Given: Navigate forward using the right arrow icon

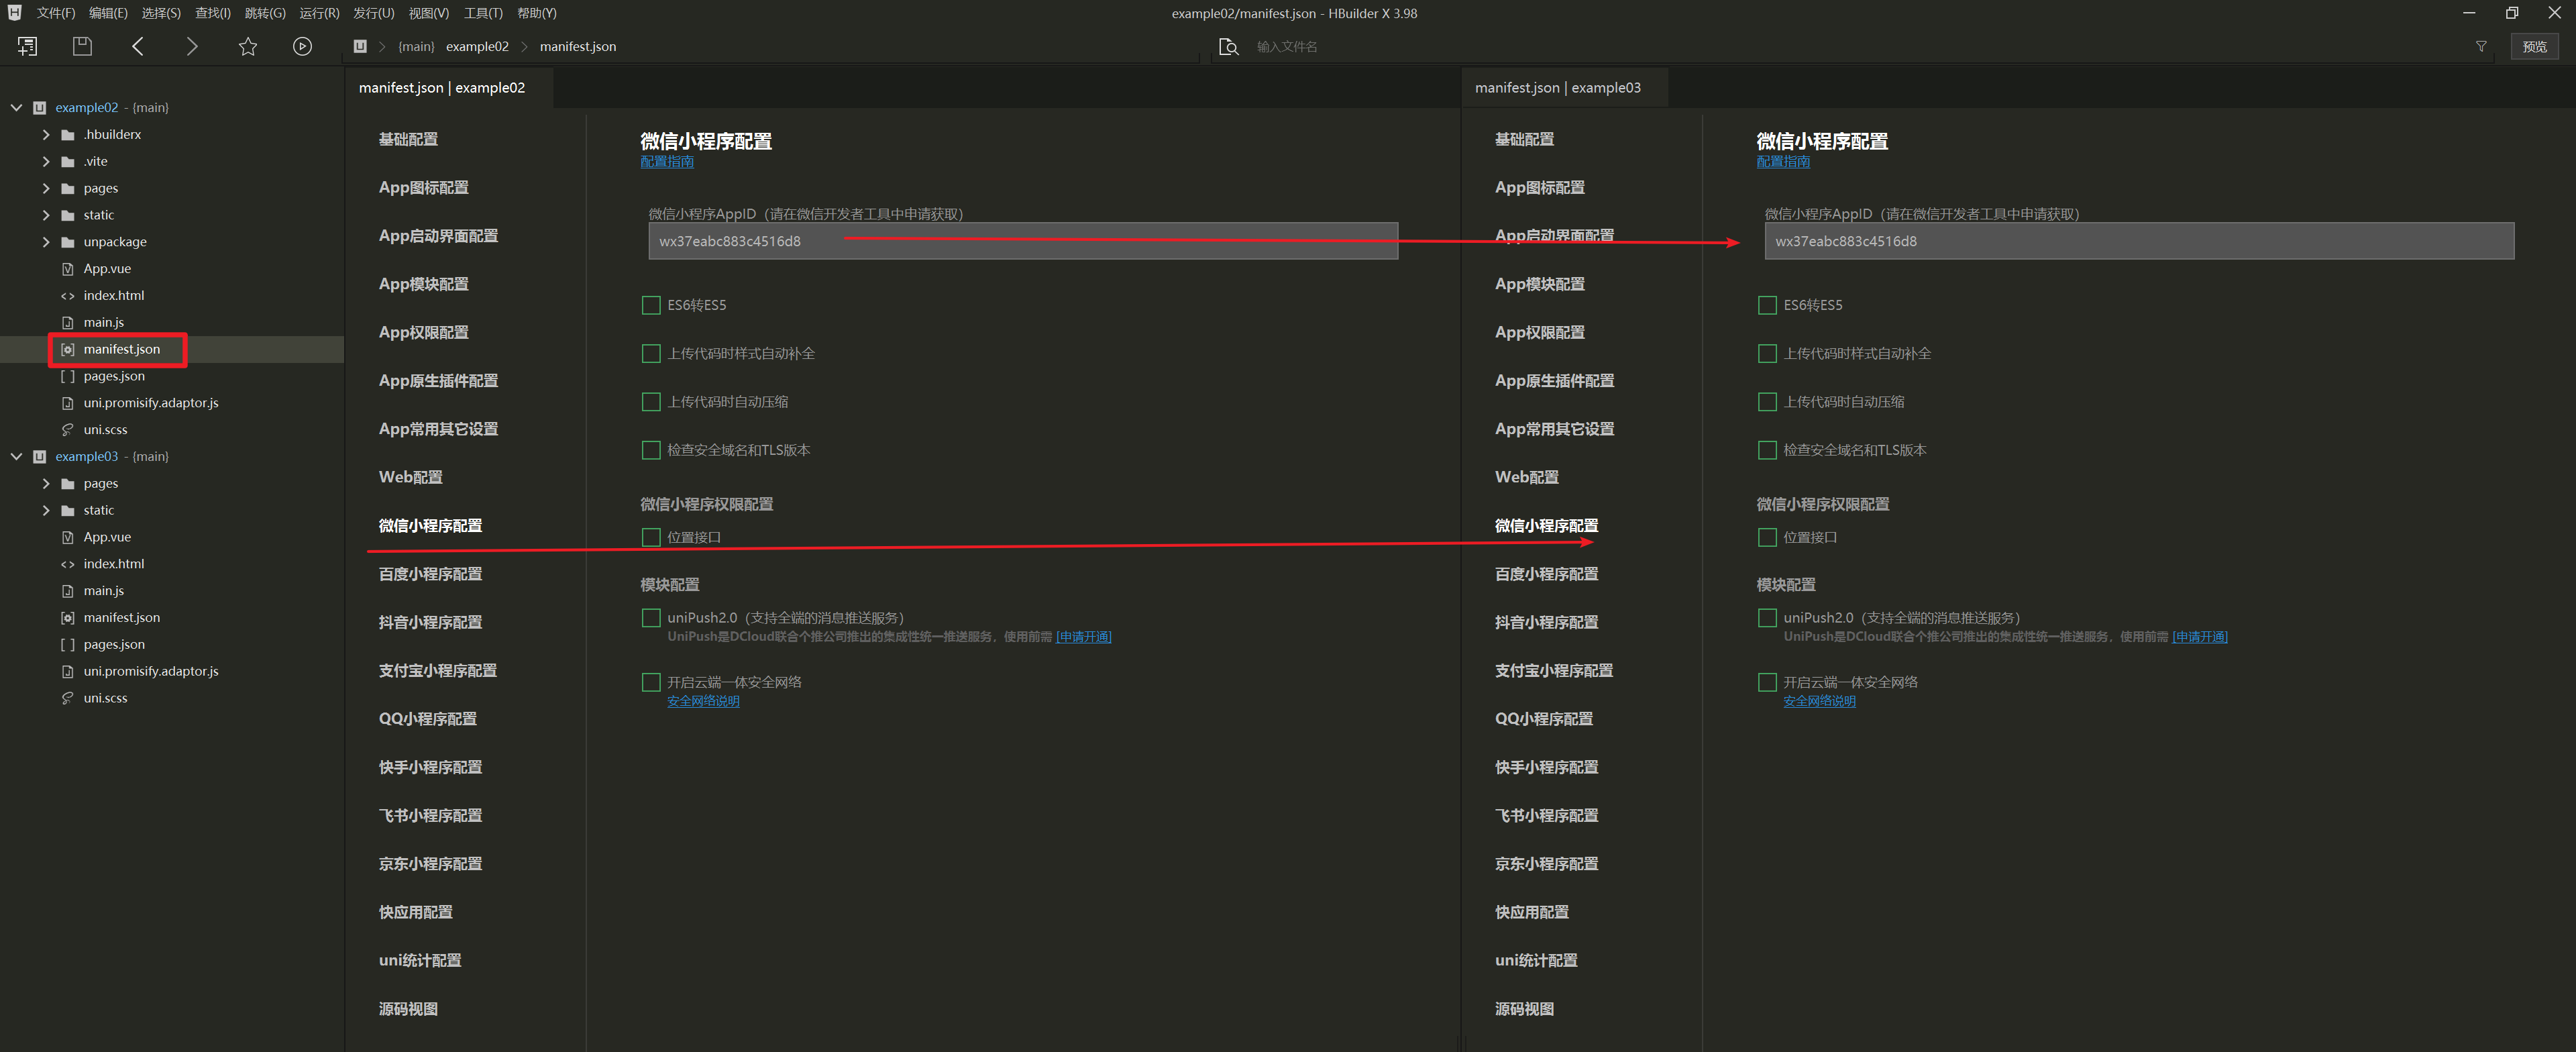Looking at the screenshot, I should point(192,45).
